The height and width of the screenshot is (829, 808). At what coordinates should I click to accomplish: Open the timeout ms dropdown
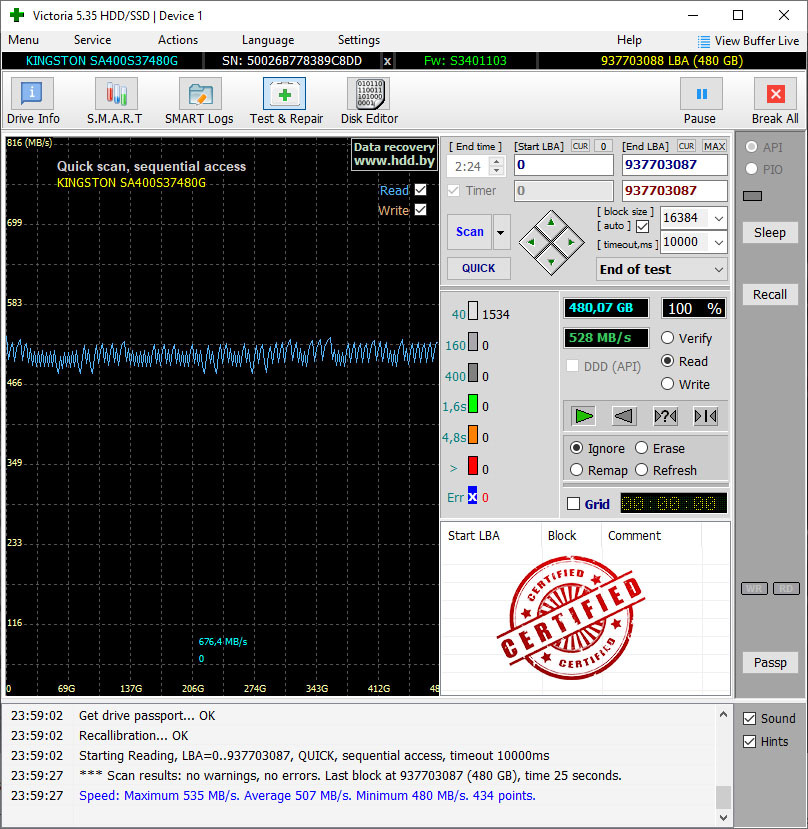718,242
